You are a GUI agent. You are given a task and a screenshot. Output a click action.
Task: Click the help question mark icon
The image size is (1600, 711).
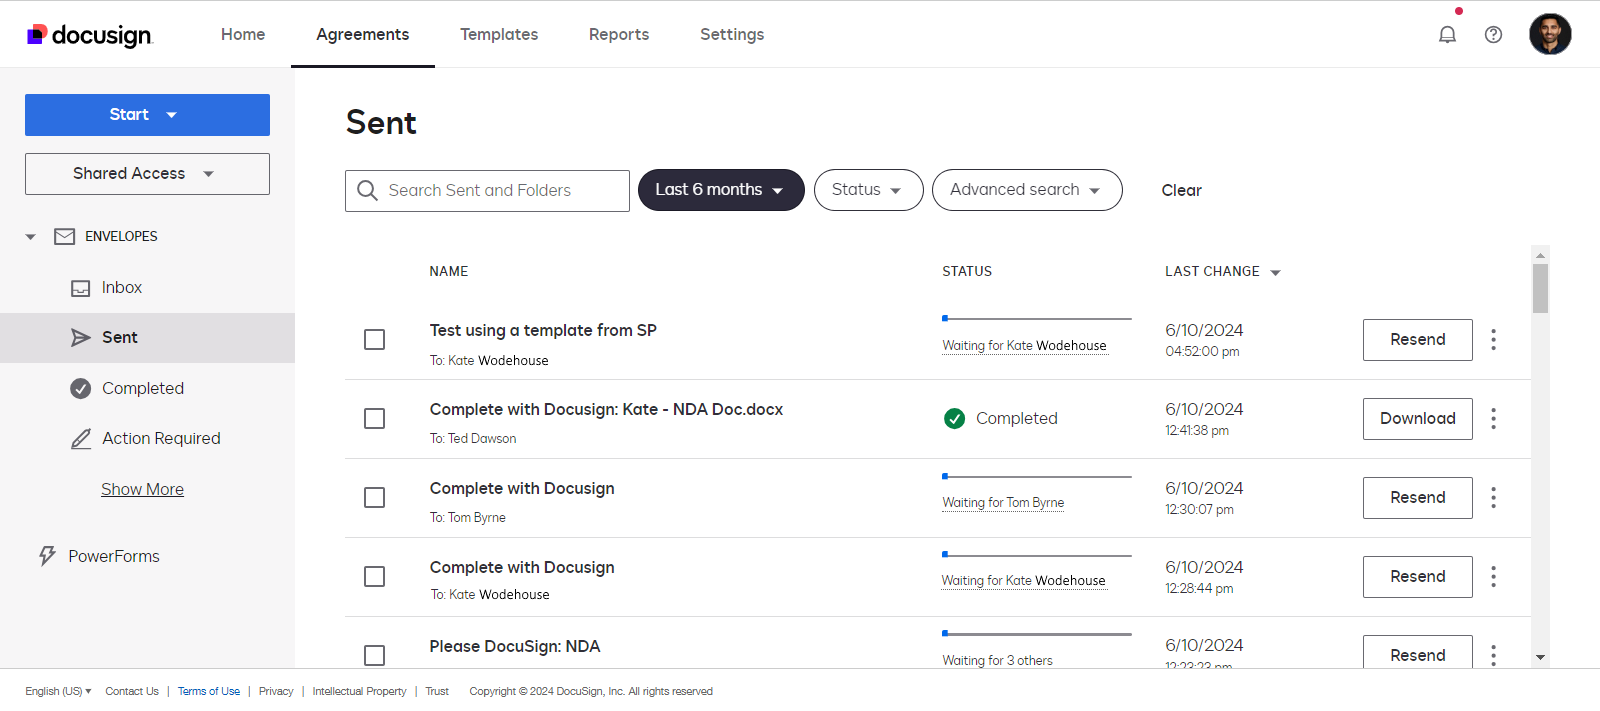[x=1493, y=35]
